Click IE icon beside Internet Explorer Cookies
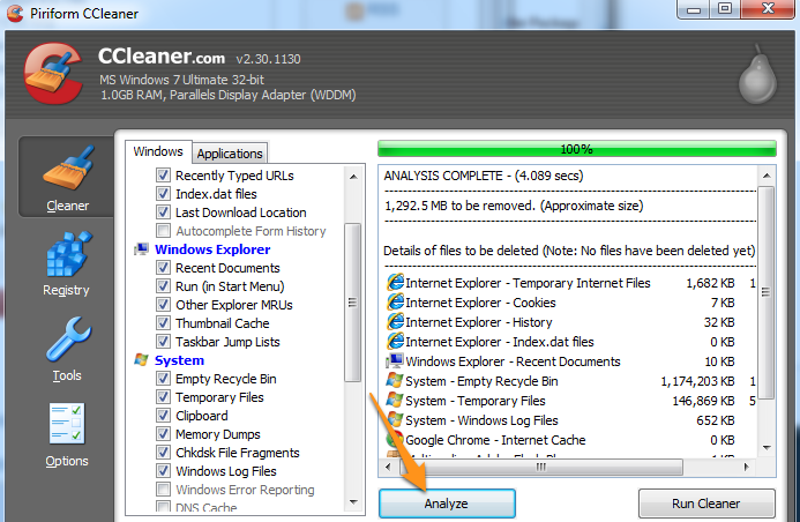 395,302
